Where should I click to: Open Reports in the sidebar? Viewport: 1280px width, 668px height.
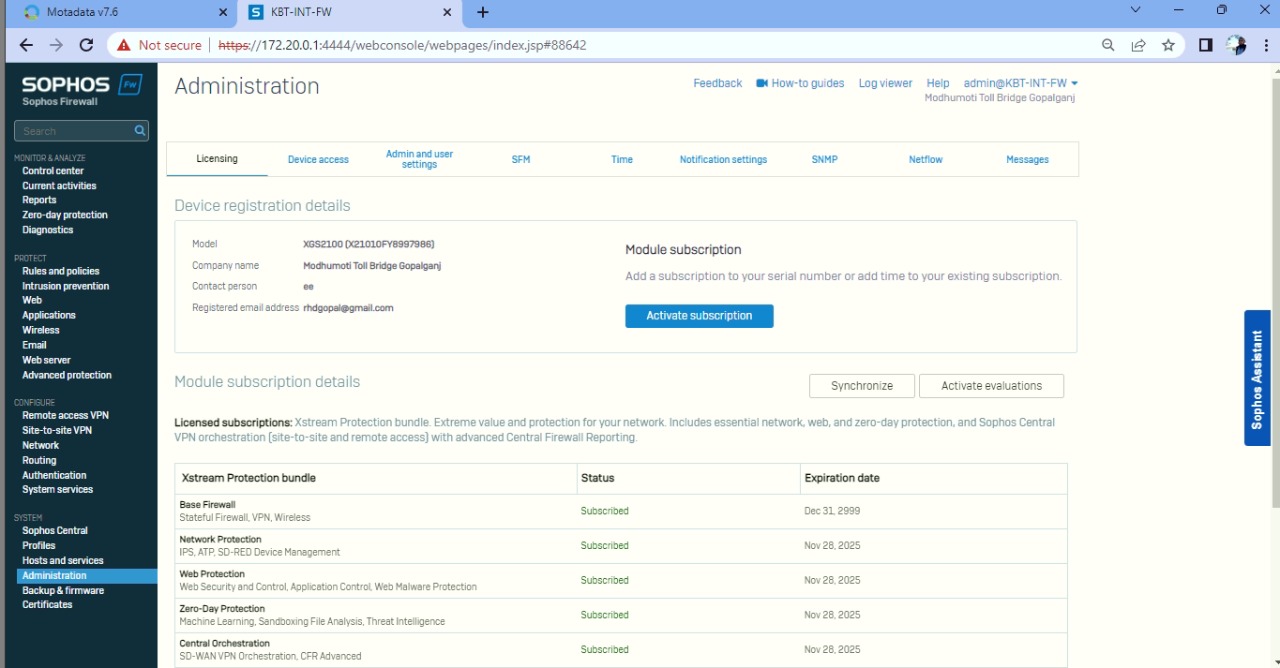(39, 200)
